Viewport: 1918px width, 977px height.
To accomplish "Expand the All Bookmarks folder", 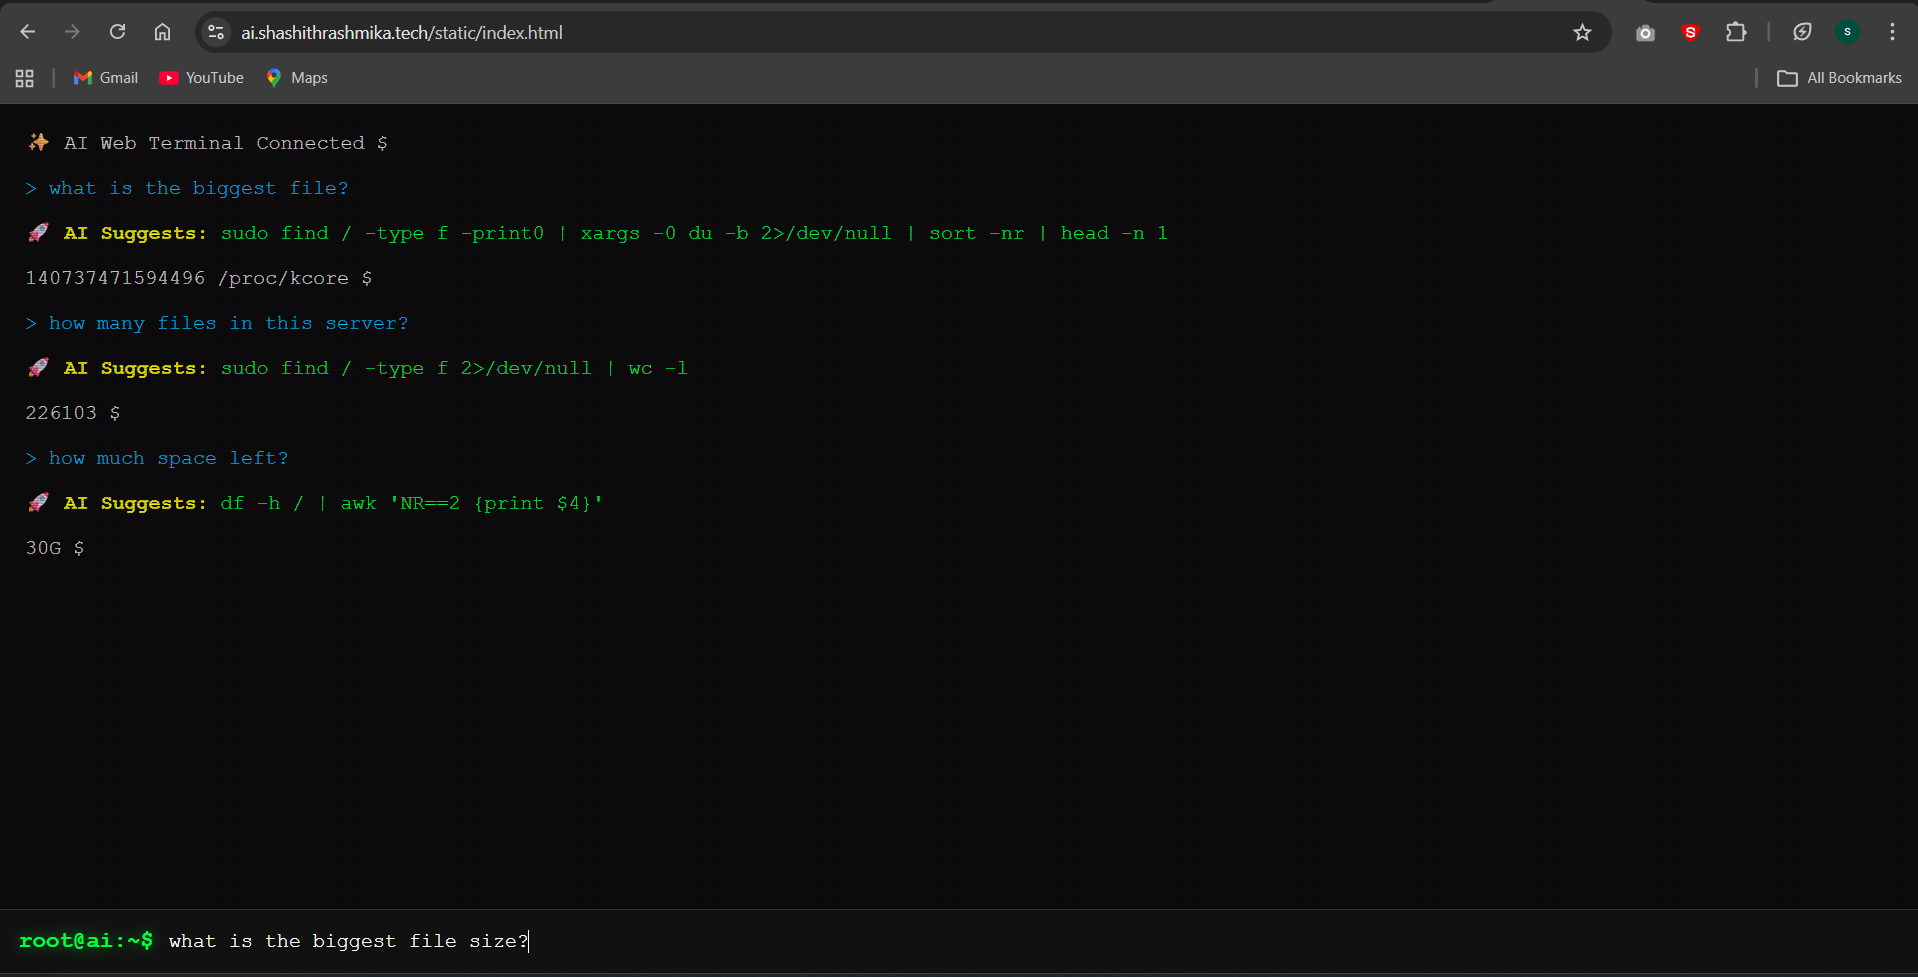I will [x=1839, y=78].
